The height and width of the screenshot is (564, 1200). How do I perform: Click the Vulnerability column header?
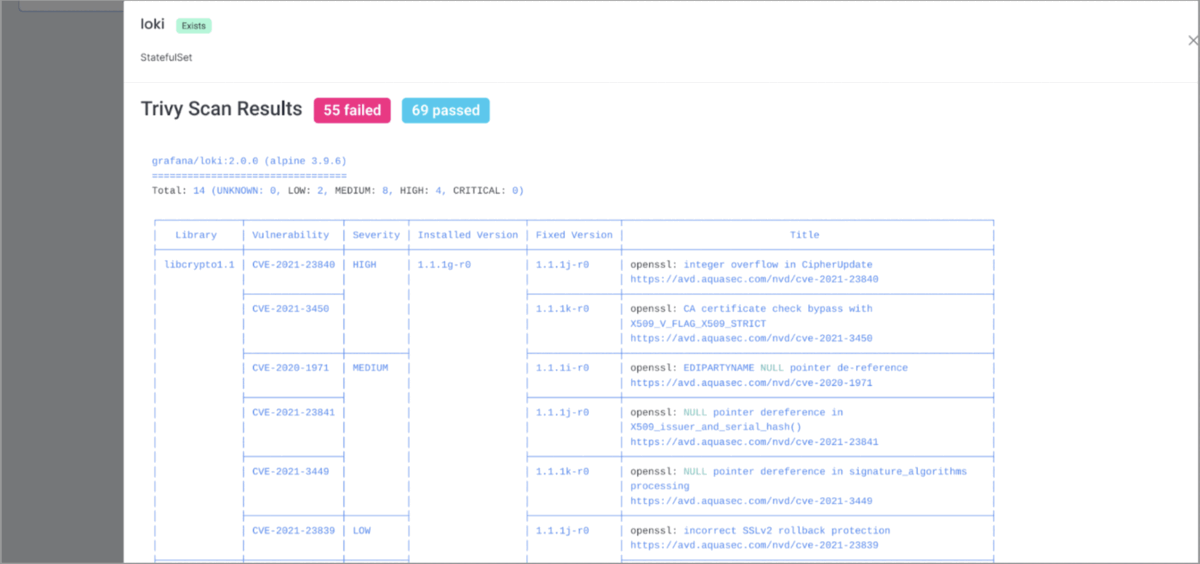coord(290,235)
